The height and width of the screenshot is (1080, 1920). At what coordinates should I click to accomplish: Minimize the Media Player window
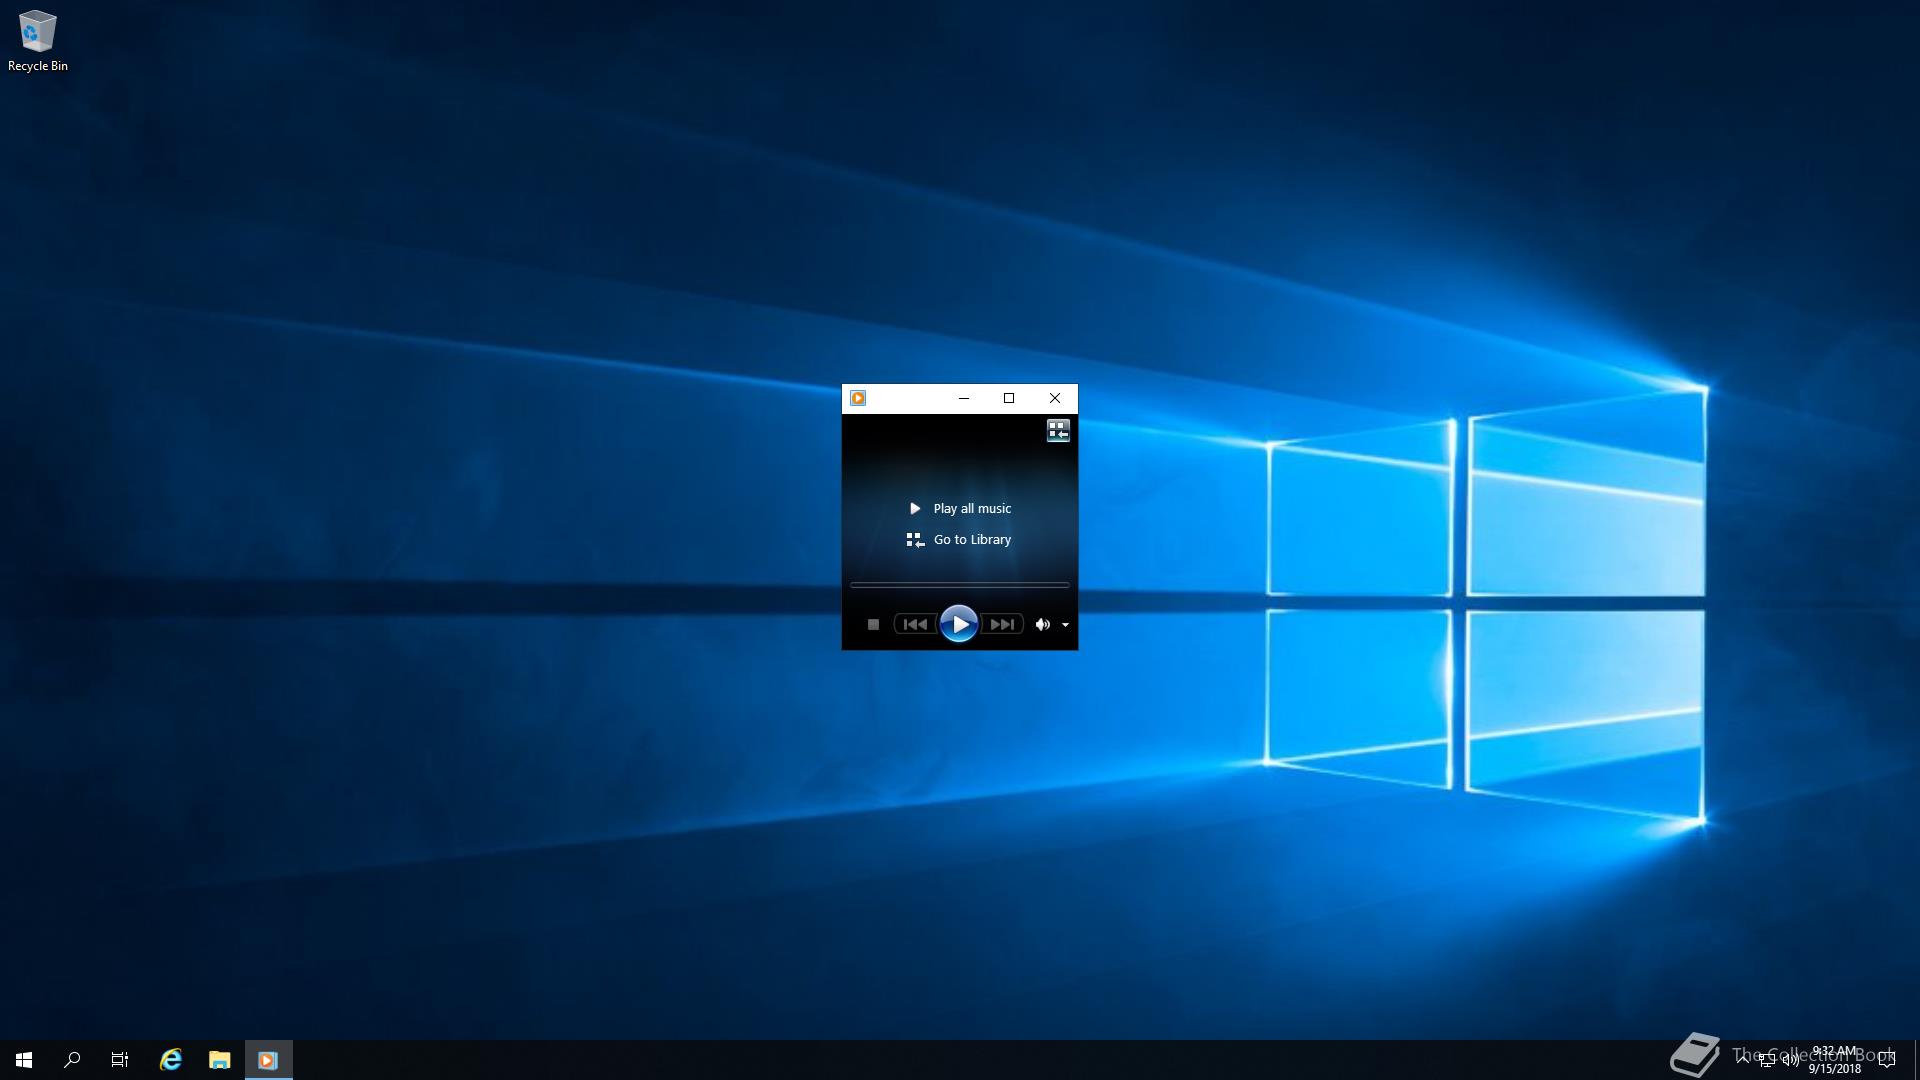[964, 398]
